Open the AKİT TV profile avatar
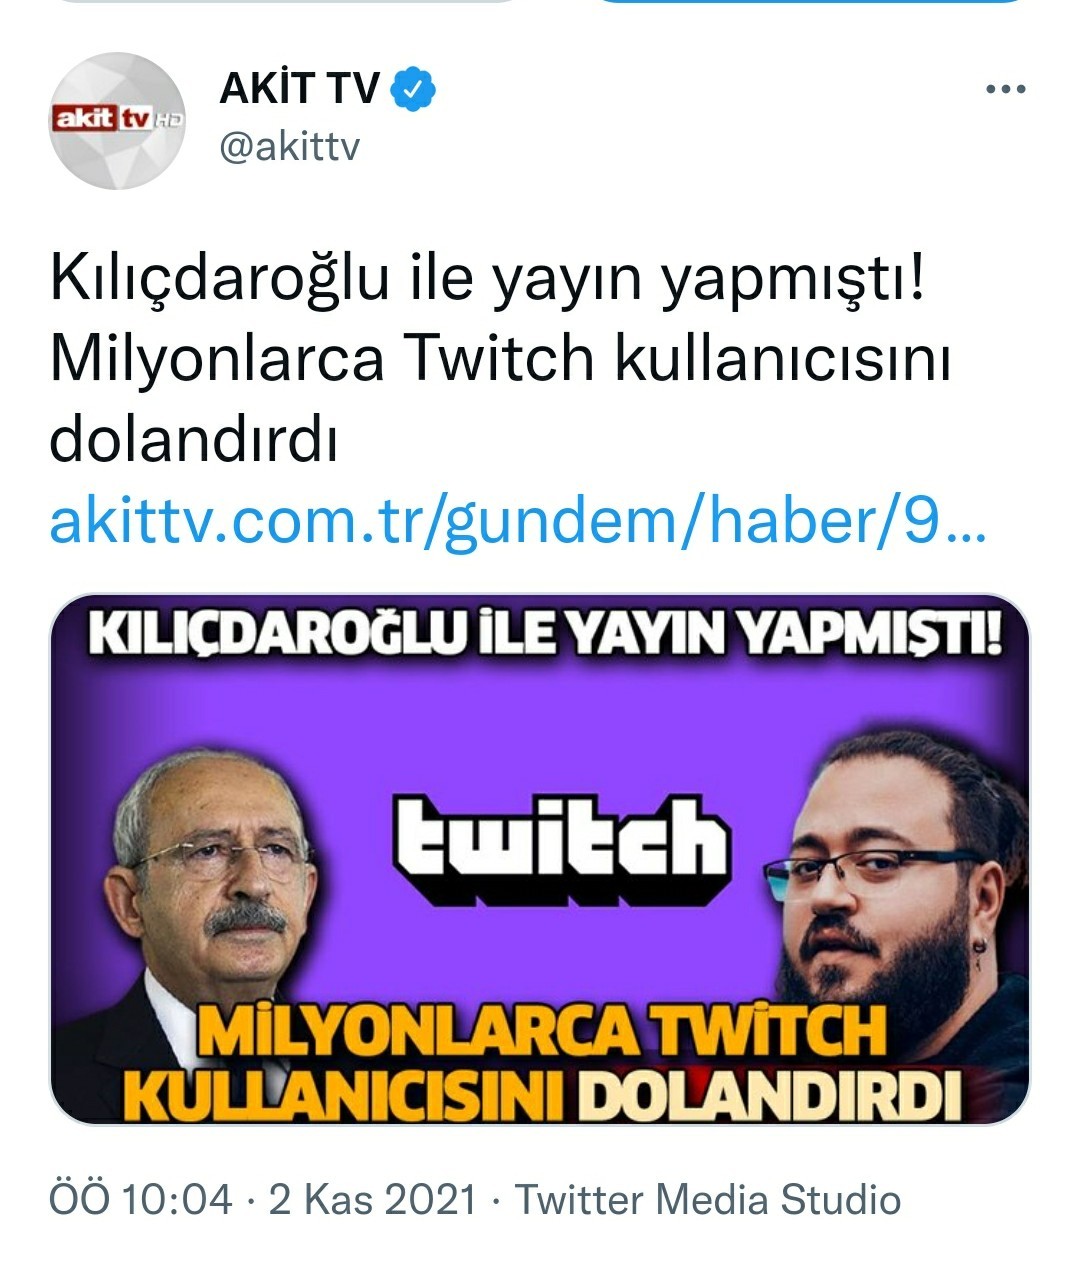Image resolution: width=1080 pixels, height=1270 pixels. (x=119, y=121)
